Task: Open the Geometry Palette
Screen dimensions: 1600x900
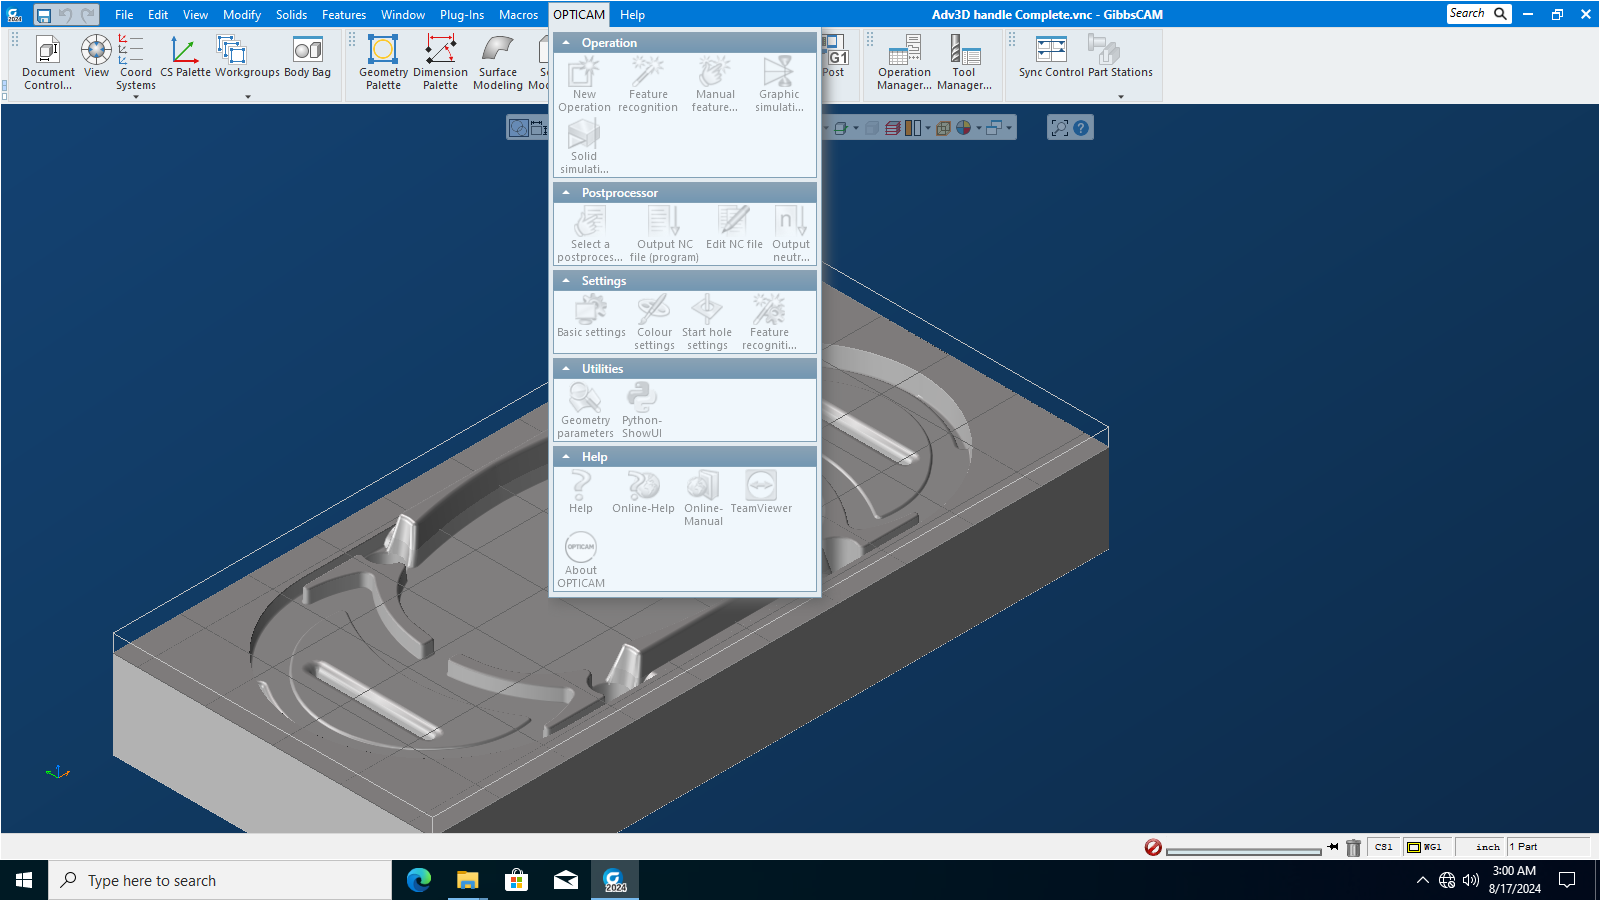Action: point(383,63)
